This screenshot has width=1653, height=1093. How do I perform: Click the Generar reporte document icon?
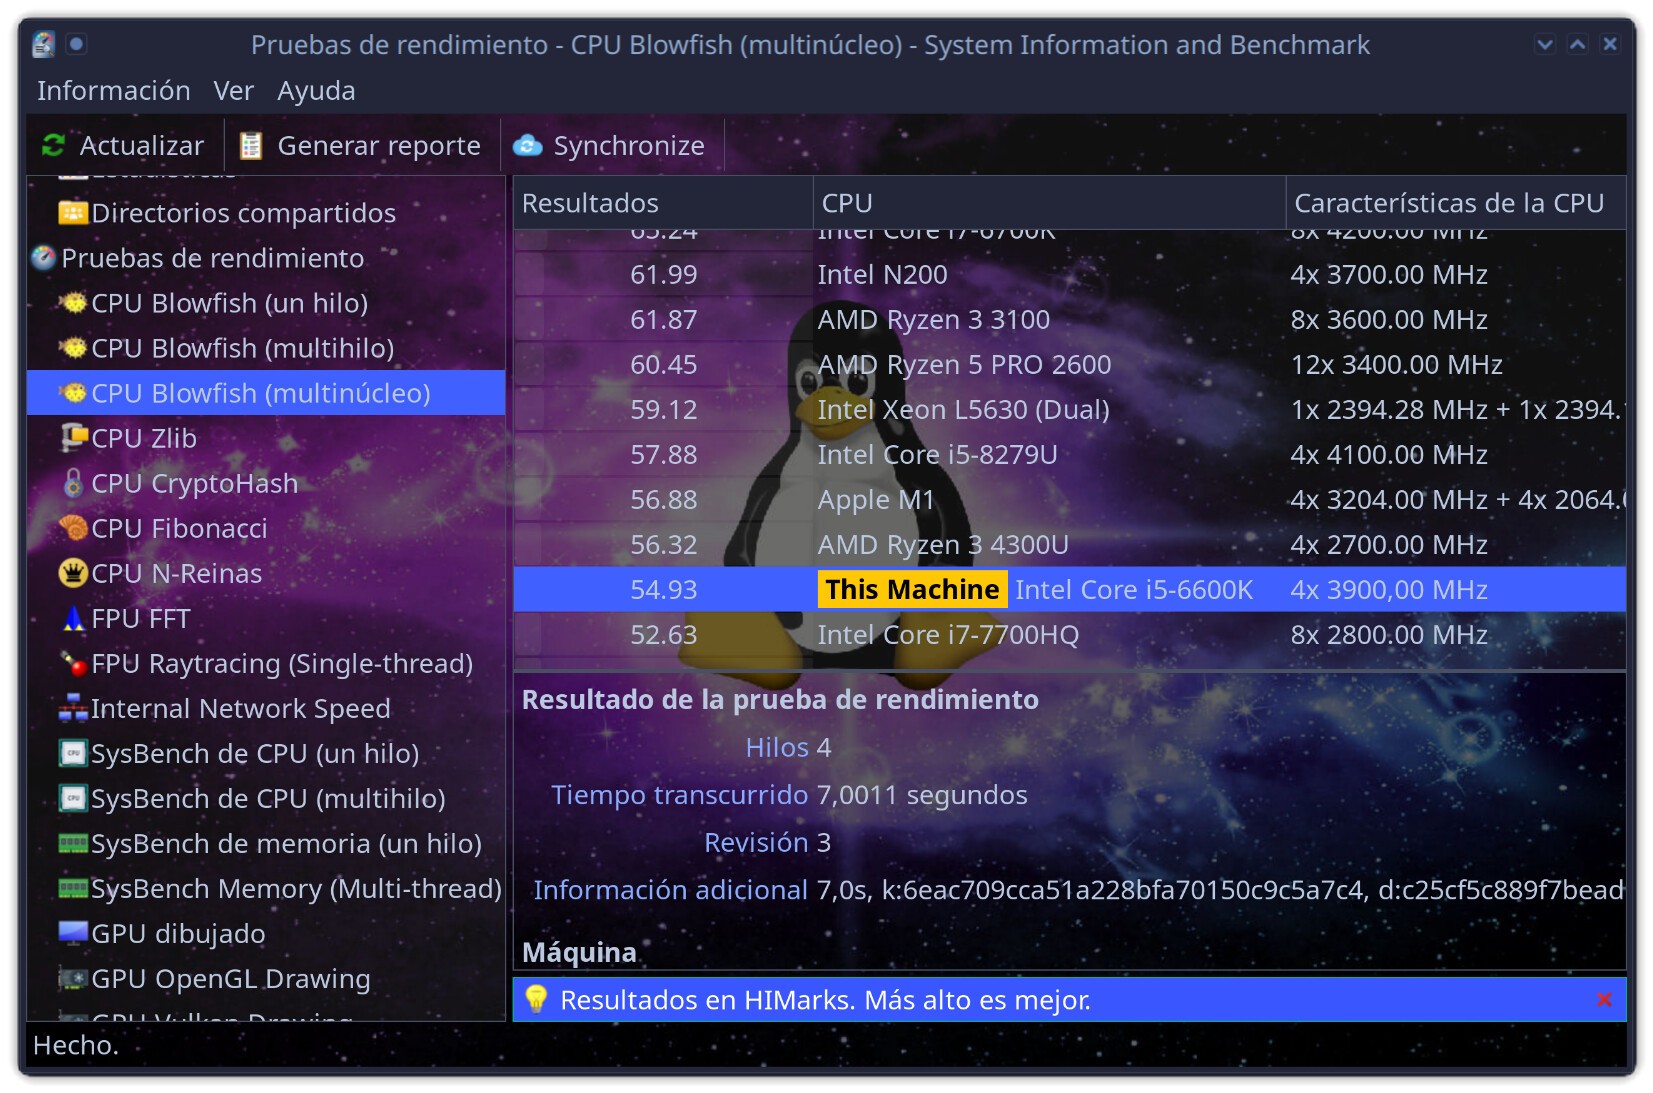[251, 146]
